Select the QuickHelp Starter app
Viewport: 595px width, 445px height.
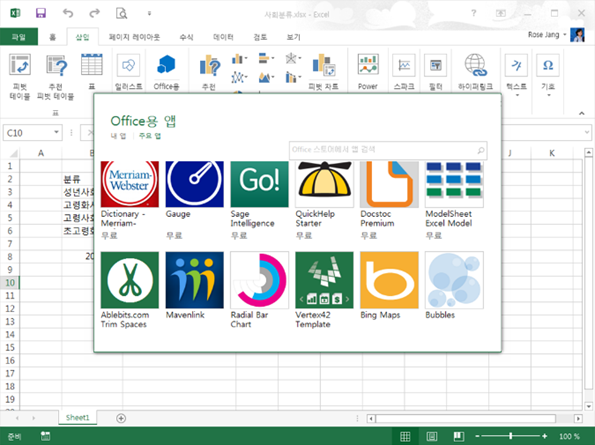(x=324, y=200)
